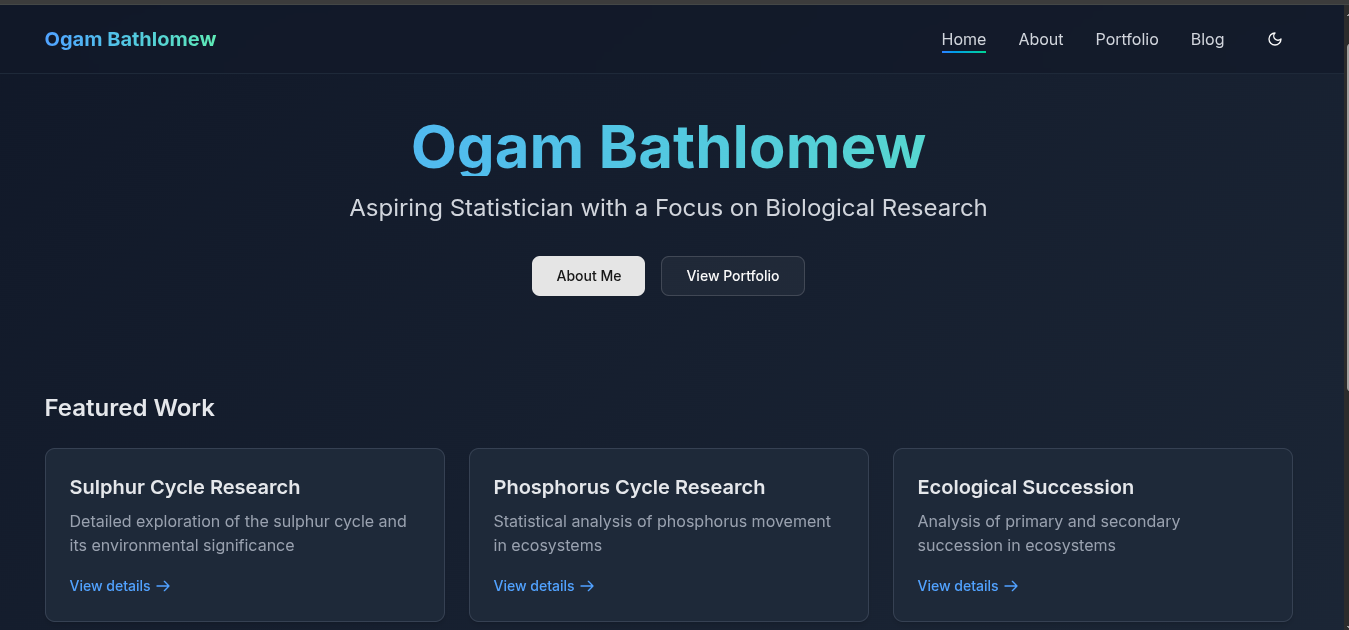
Task: Click the page's vertical scrollbar
Action: pos(1344,200)
